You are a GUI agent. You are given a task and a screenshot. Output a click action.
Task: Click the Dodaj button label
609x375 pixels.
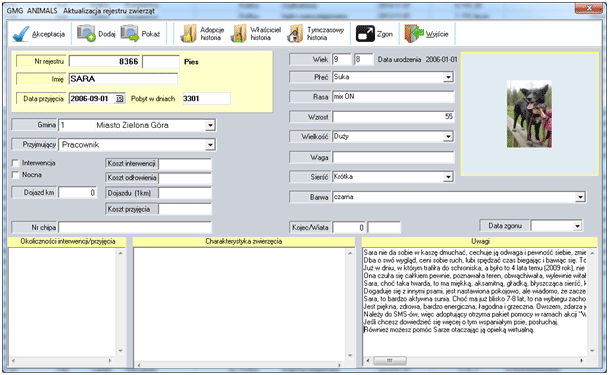pyautogui.click(x=107, y=34)
